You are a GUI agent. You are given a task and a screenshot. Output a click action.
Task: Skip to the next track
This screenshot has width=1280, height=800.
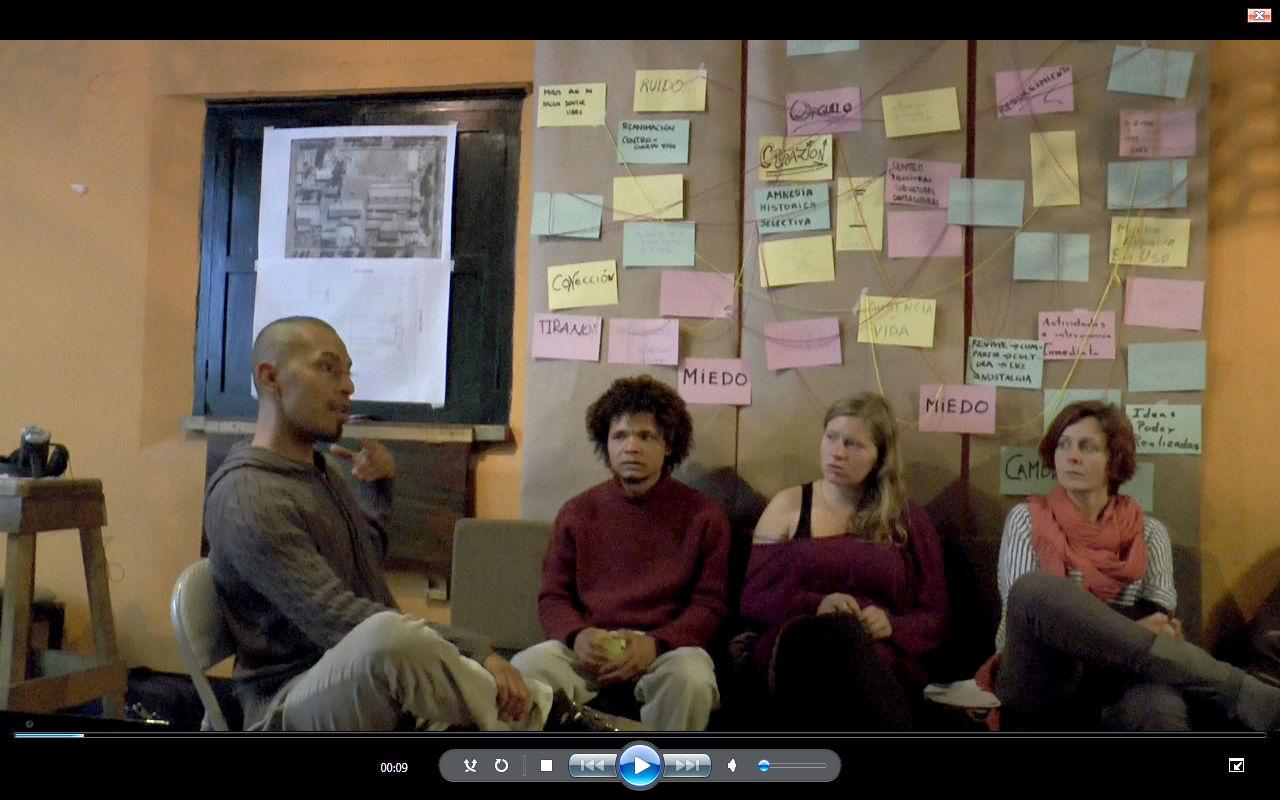pyautogui.click(x=687, y=766)
